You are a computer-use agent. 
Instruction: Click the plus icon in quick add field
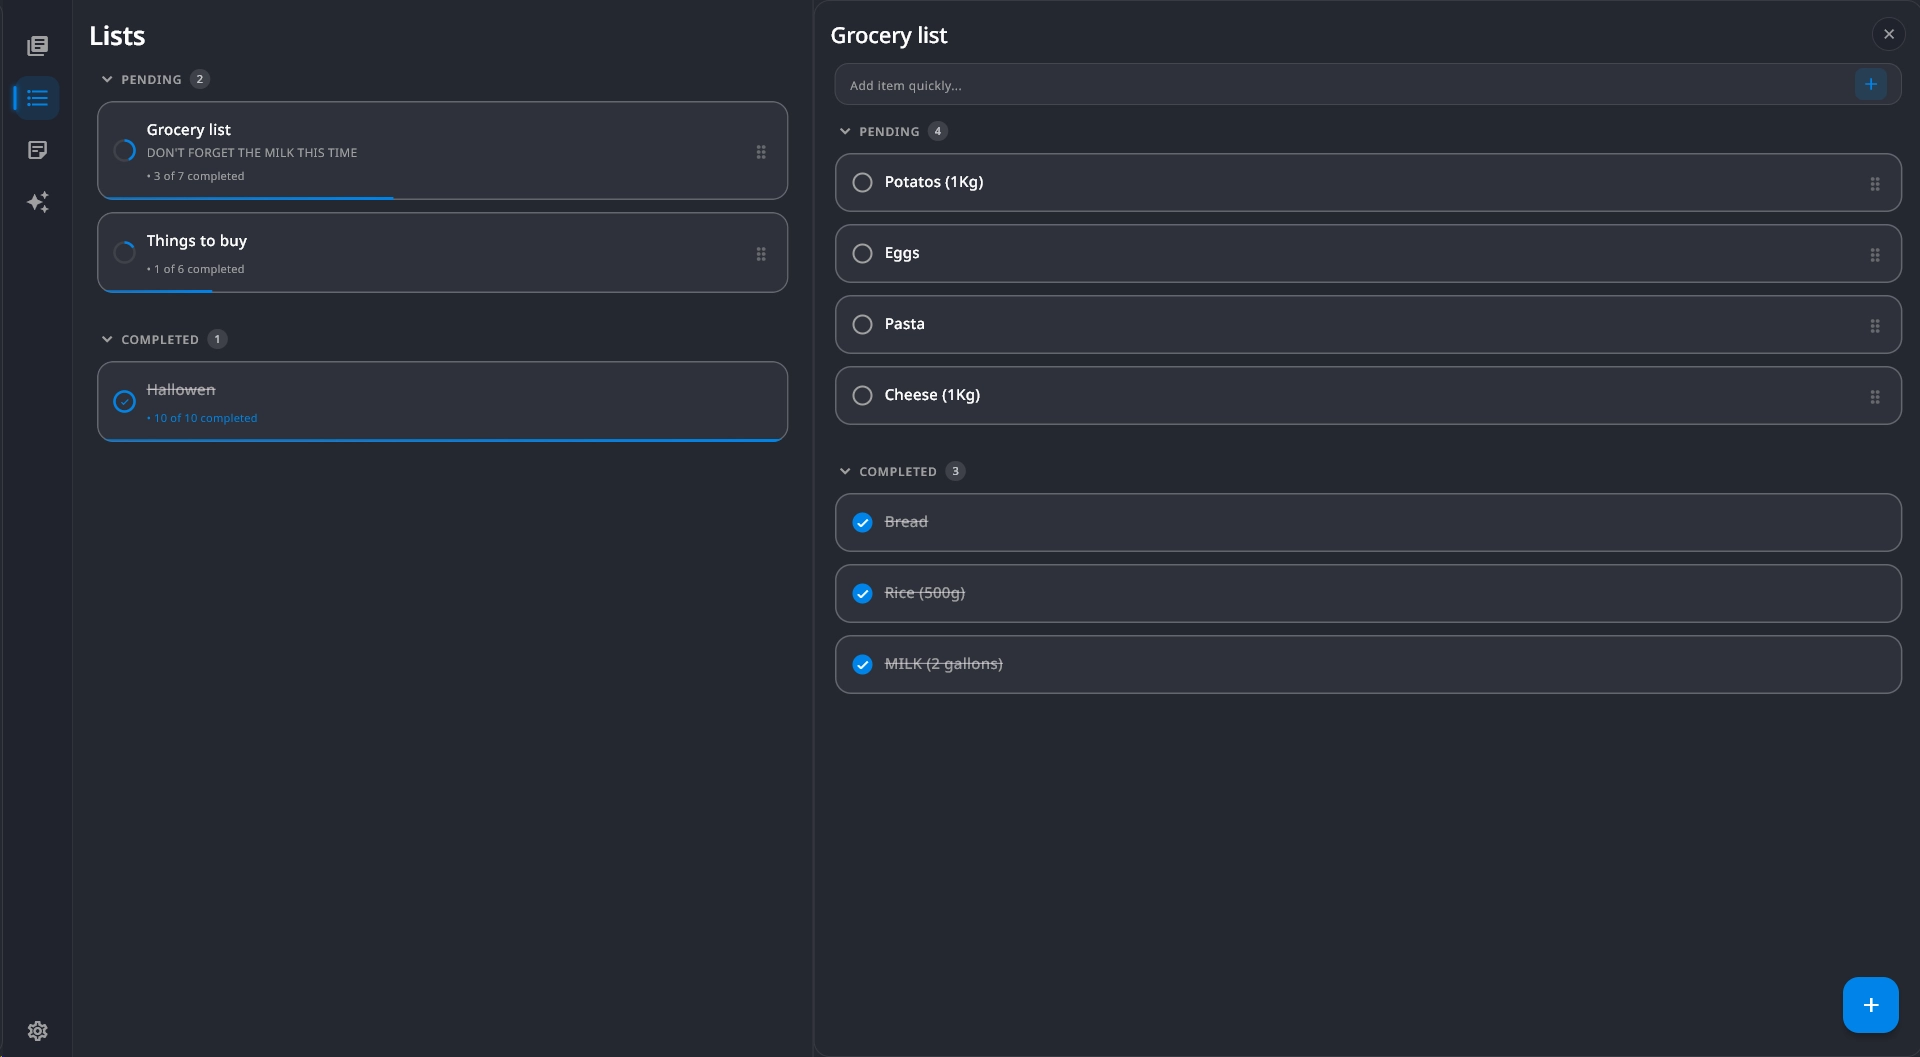point(1871,84)
